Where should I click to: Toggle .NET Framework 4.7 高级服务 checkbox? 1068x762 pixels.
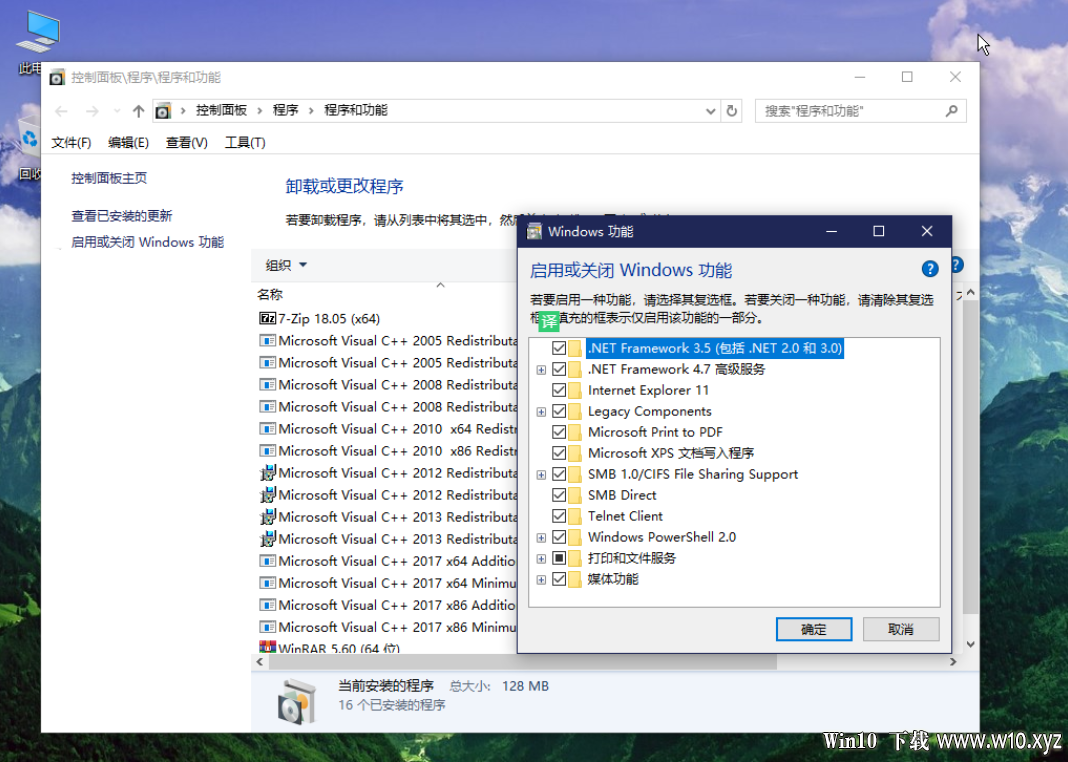pyautogui.click(x=559, y=369)
